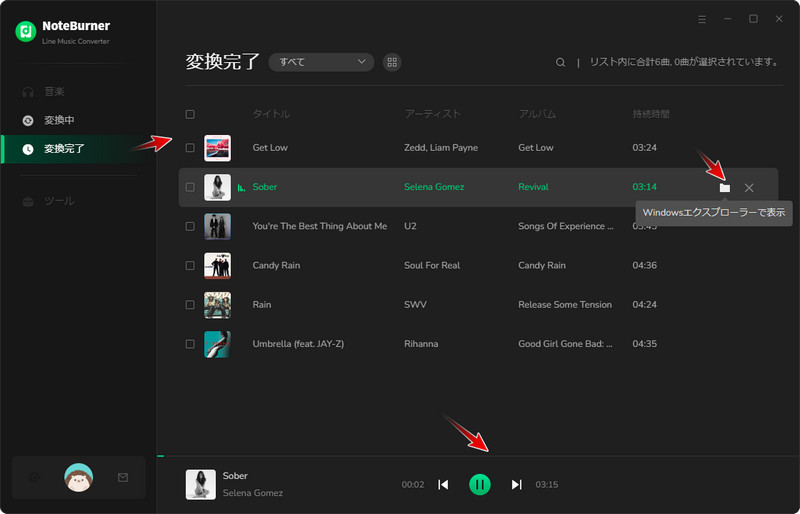Sort by アルバム column header
This screenshot has width=800, height=514.
pos(537,114)
